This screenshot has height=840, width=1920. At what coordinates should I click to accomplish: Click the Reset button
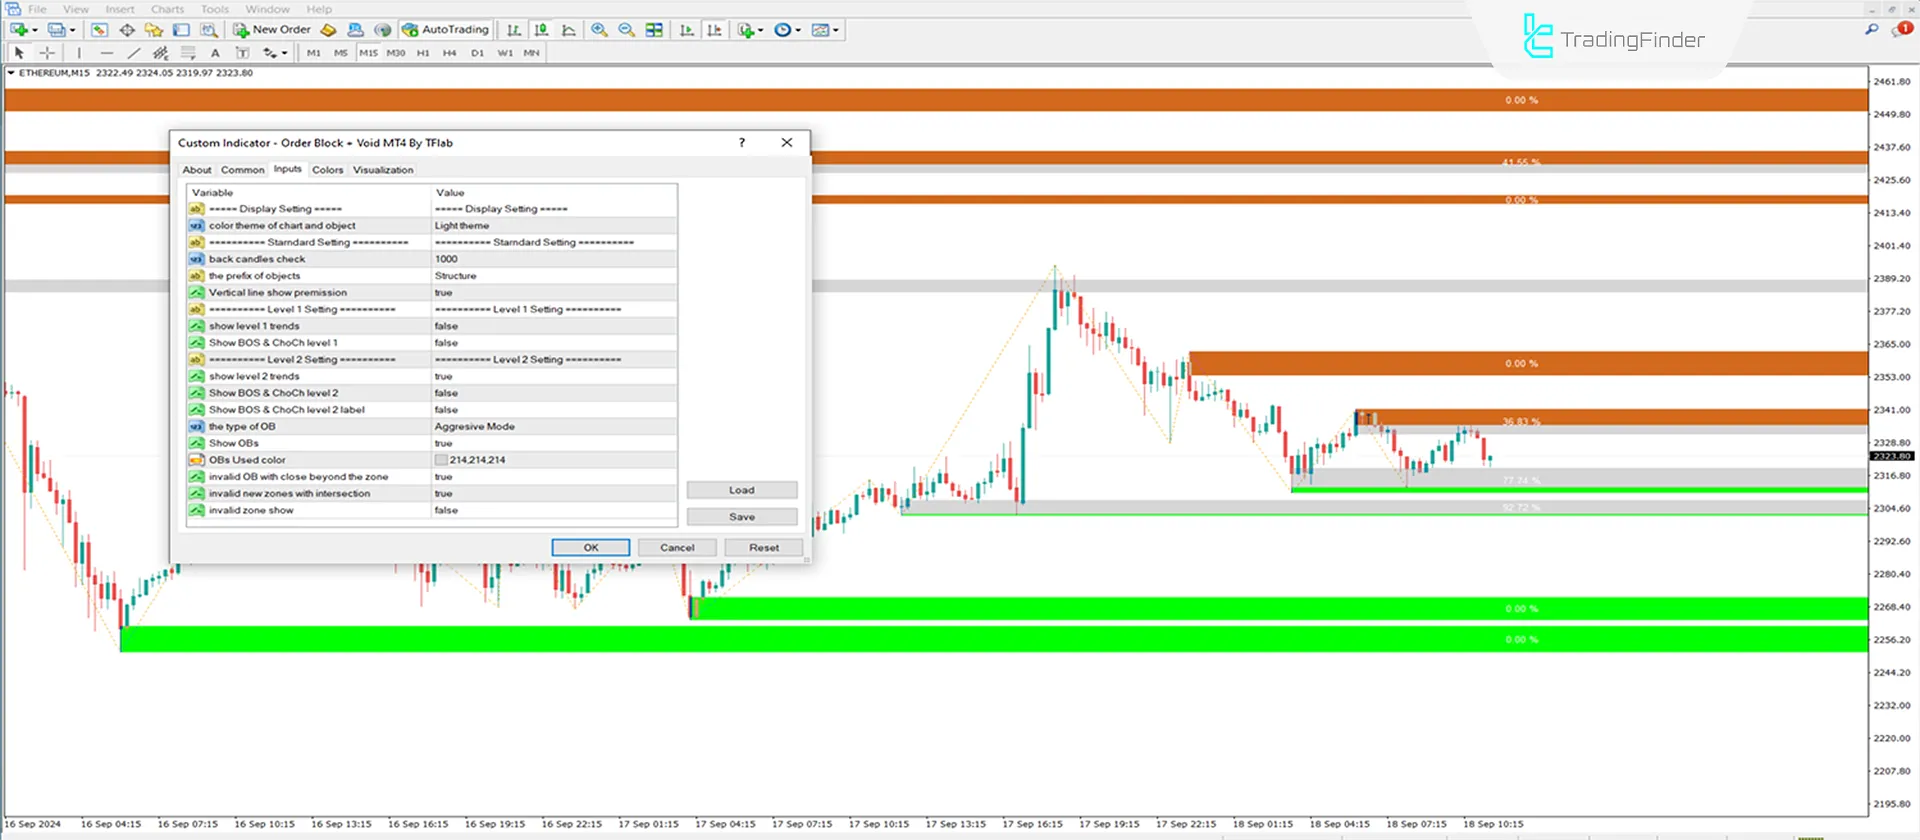[764, 548]
